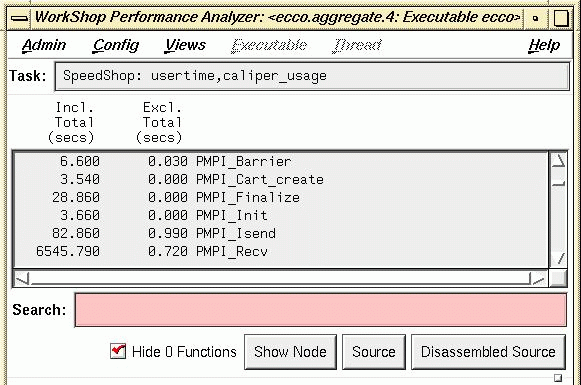
Task: Open the window menu button in title bar
Action: tap(19, 18)
